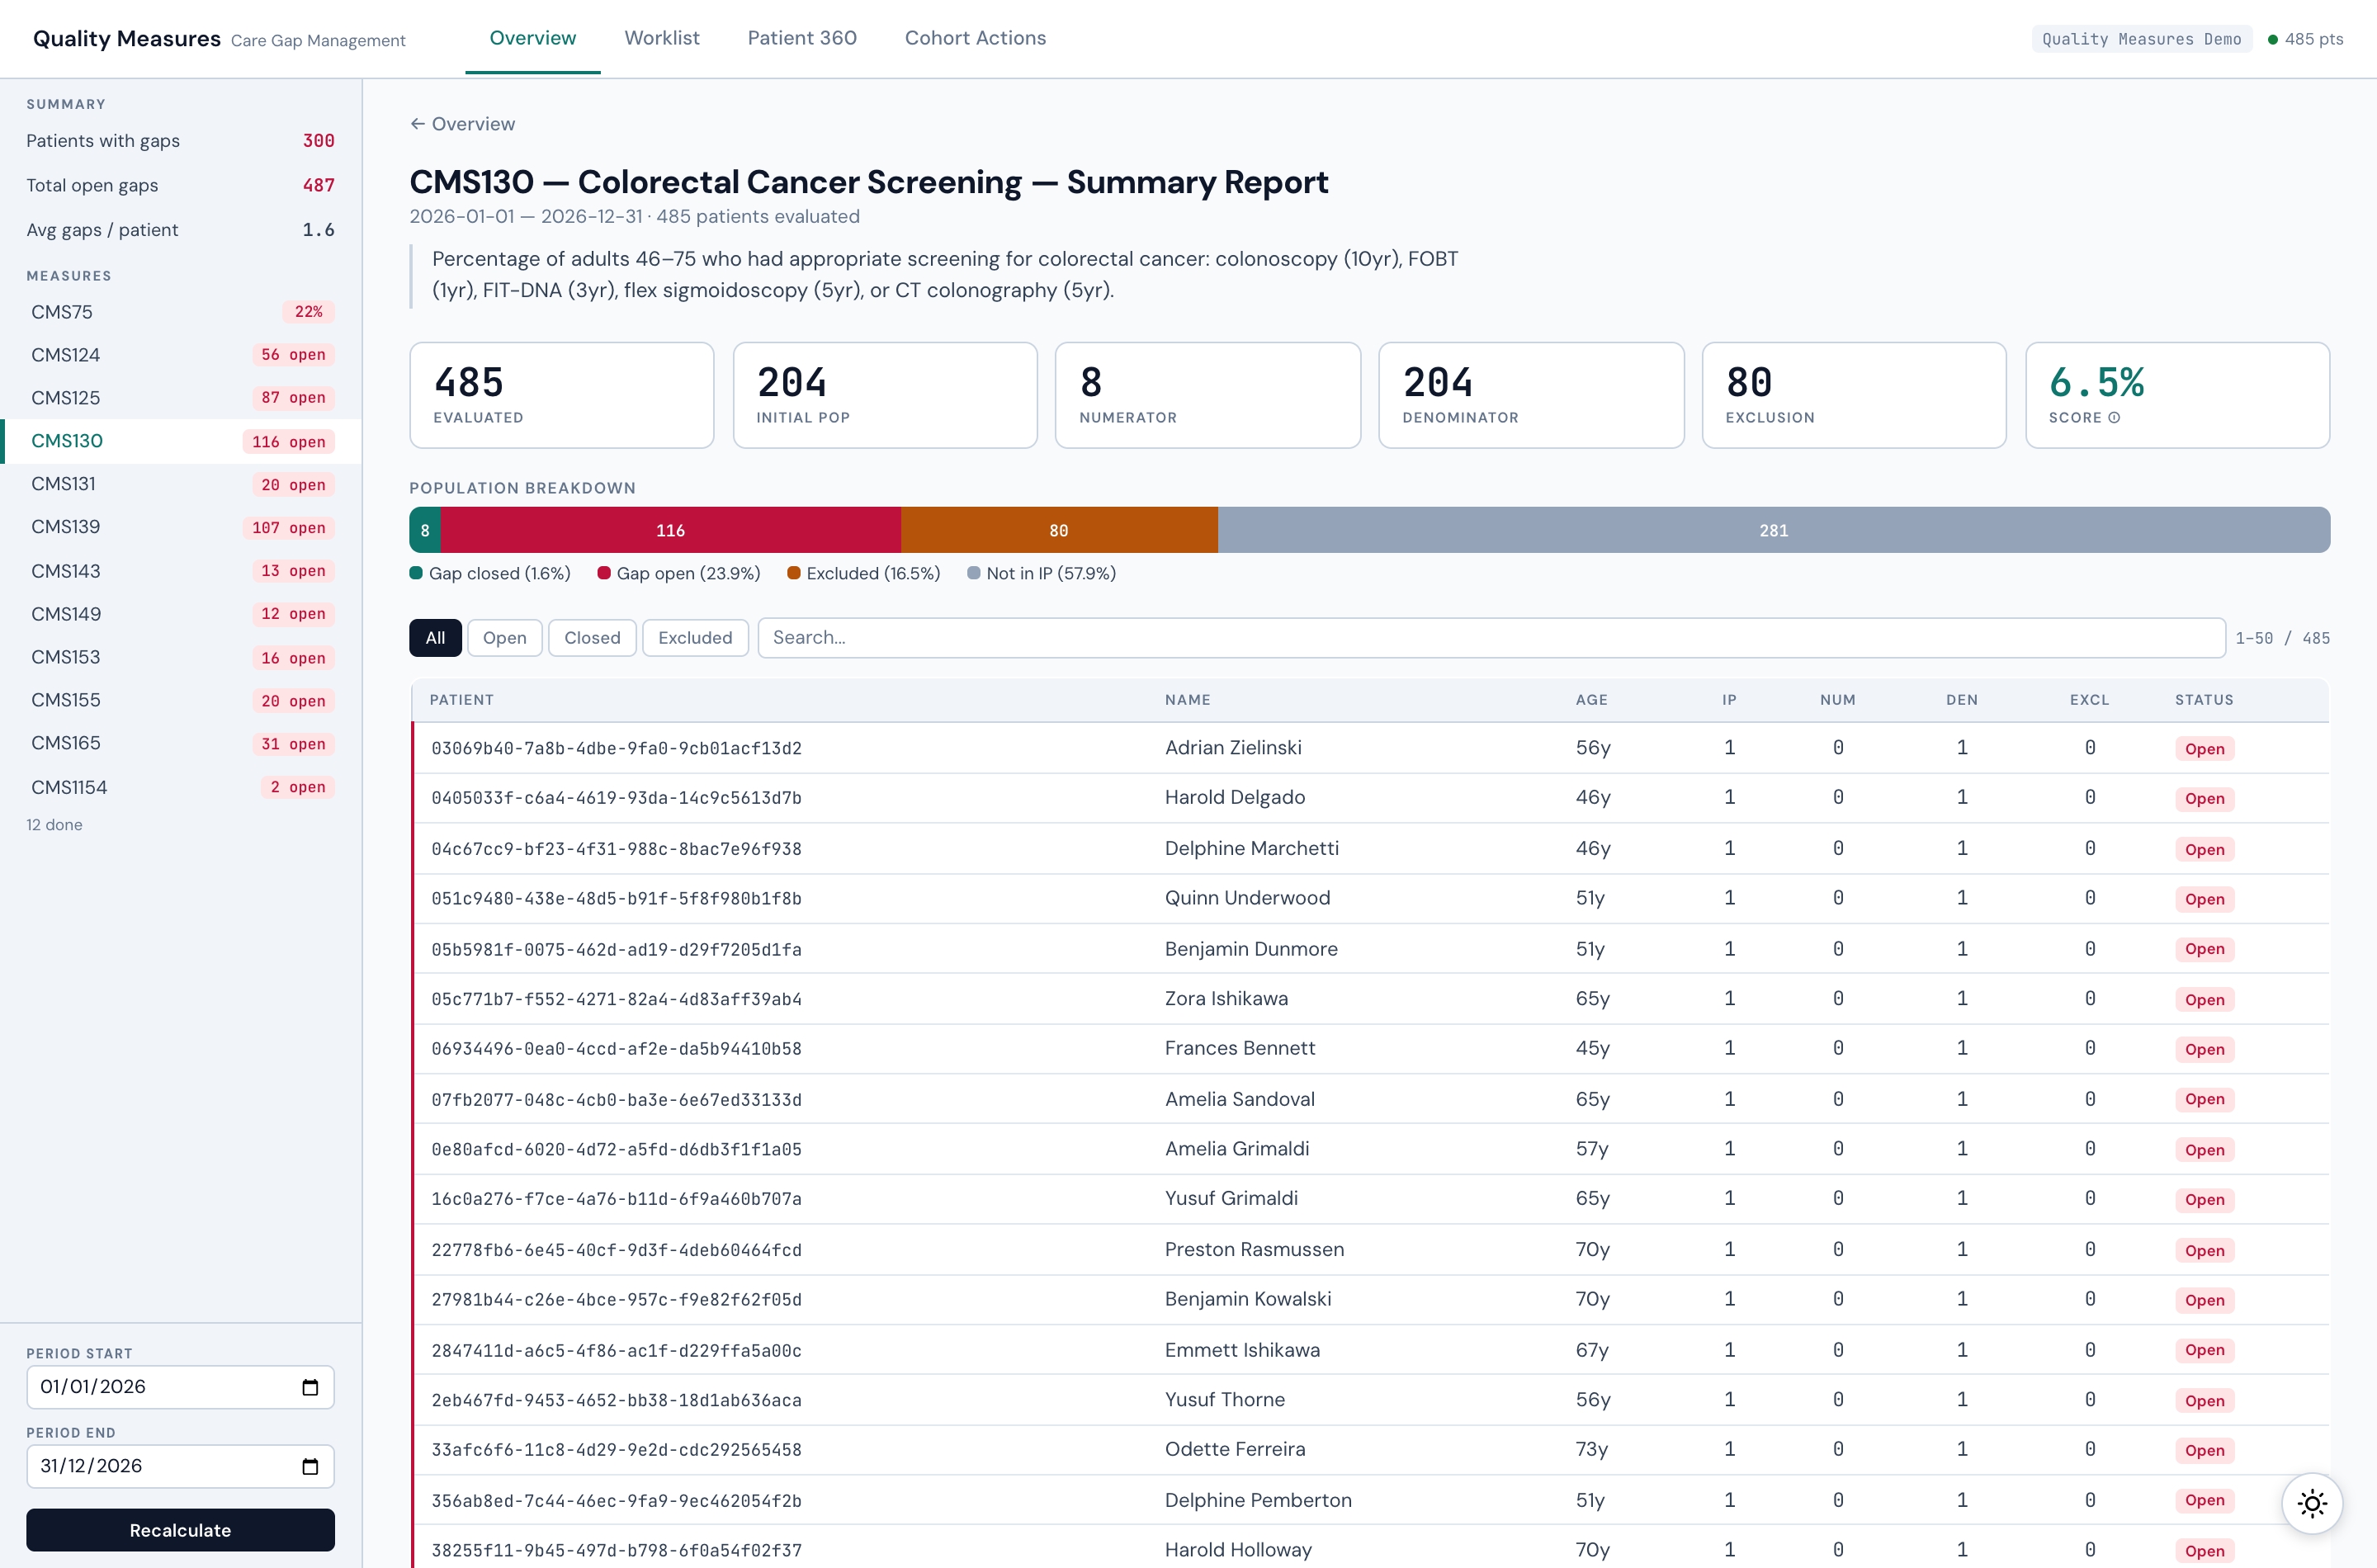Open patient row Amelia Sandoval

click(x=1370, y=1099)
